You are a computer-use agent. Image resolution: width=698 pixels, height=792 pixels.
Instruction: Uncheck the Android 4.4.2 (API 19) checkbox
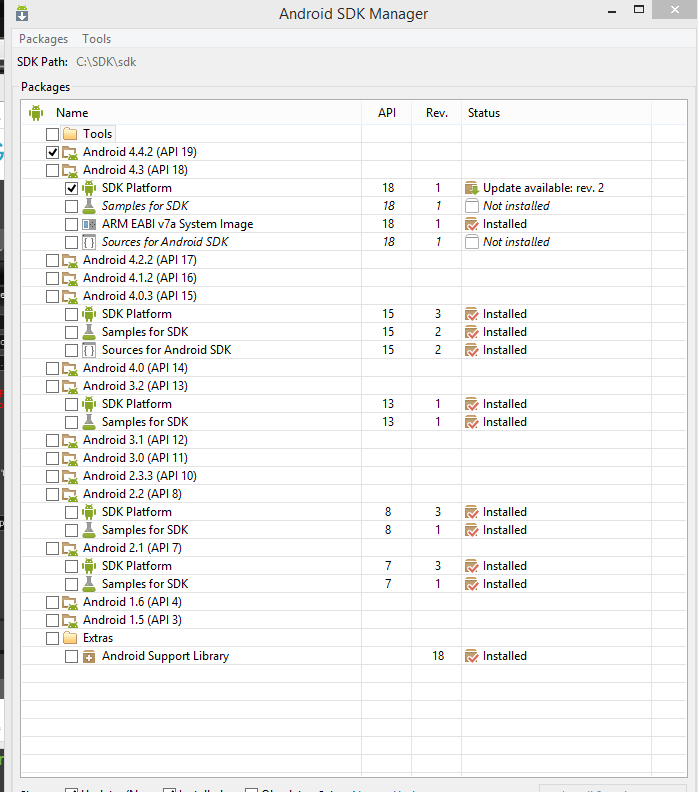(53, 152)
